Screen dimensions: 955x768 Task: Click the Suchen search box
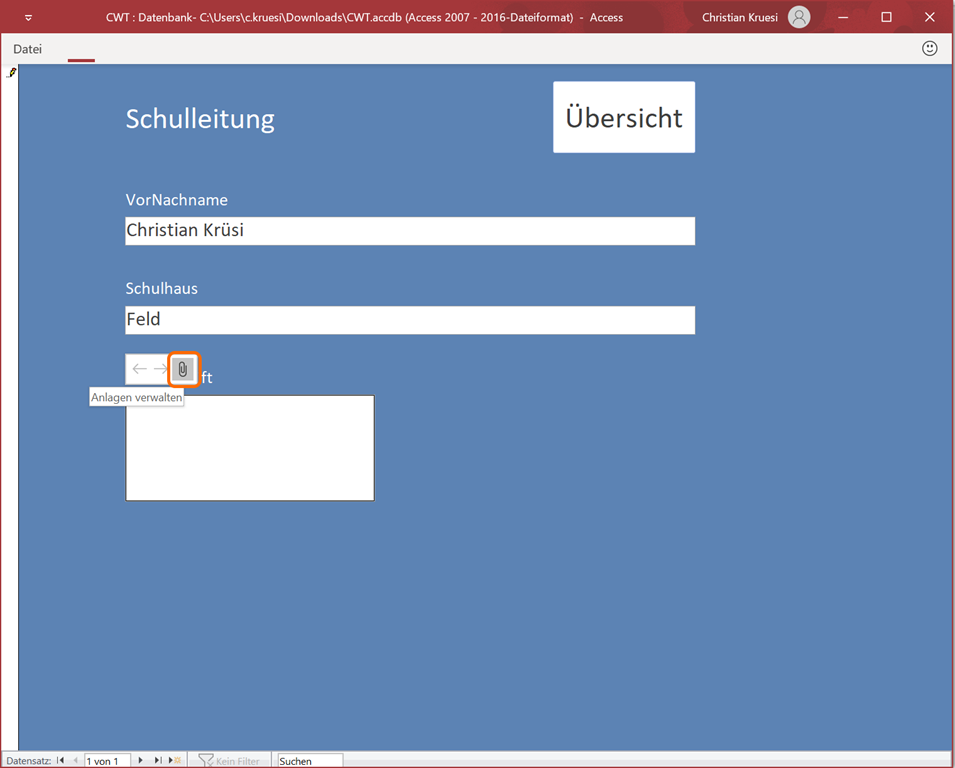(x=310, y=761)
